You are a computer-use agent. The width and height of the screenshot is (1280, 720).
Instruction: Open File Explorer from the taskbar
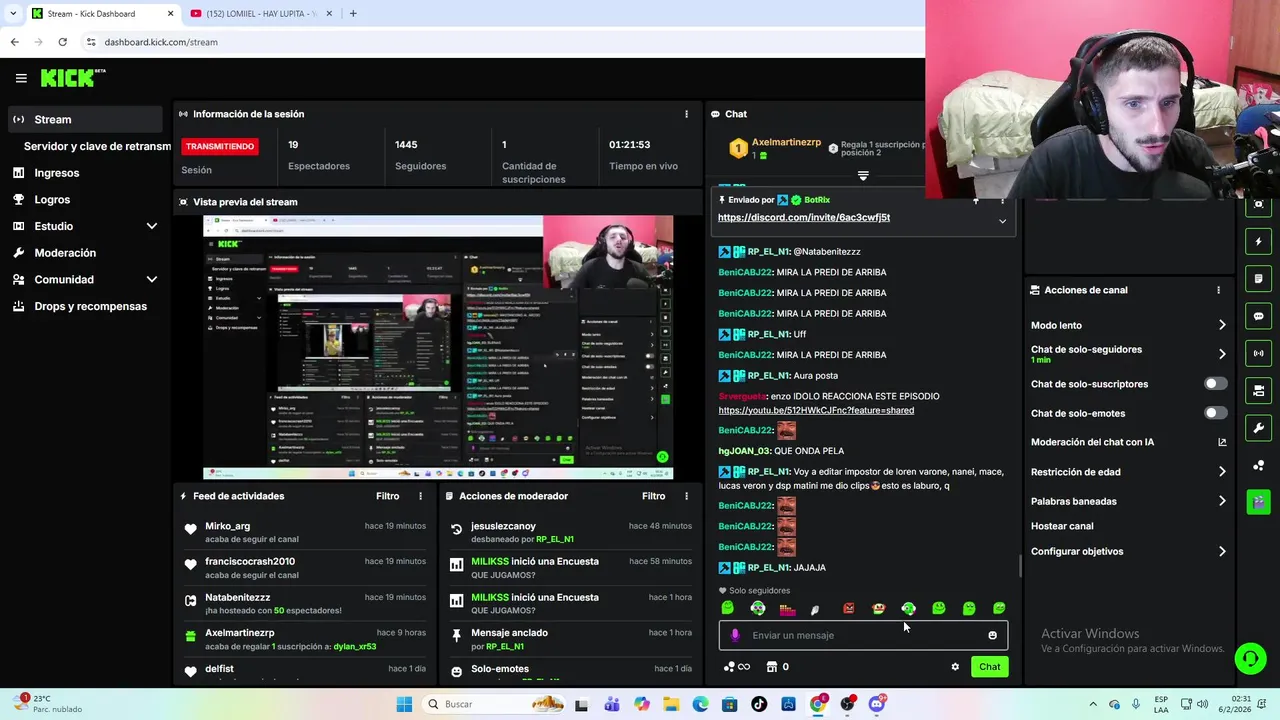(671, 704)
